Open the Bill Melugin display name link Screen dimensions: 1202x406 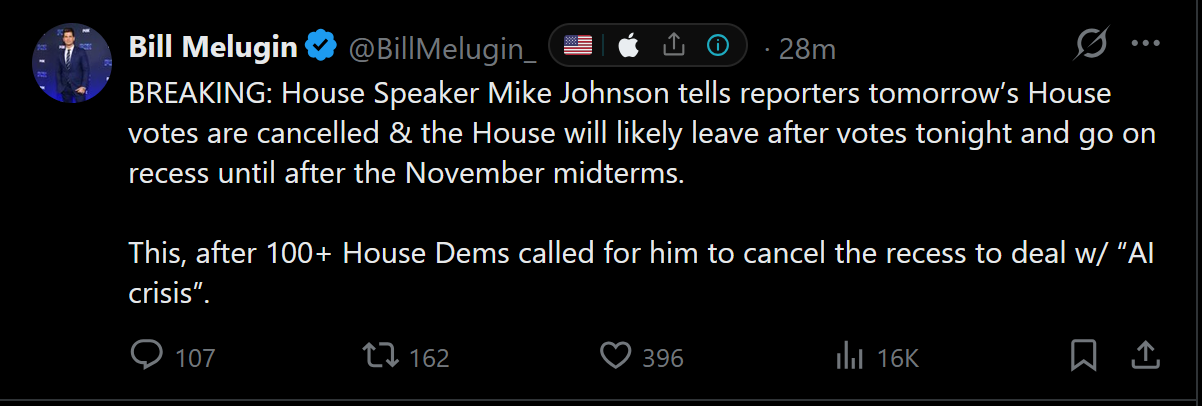click(x=213, y=46)
